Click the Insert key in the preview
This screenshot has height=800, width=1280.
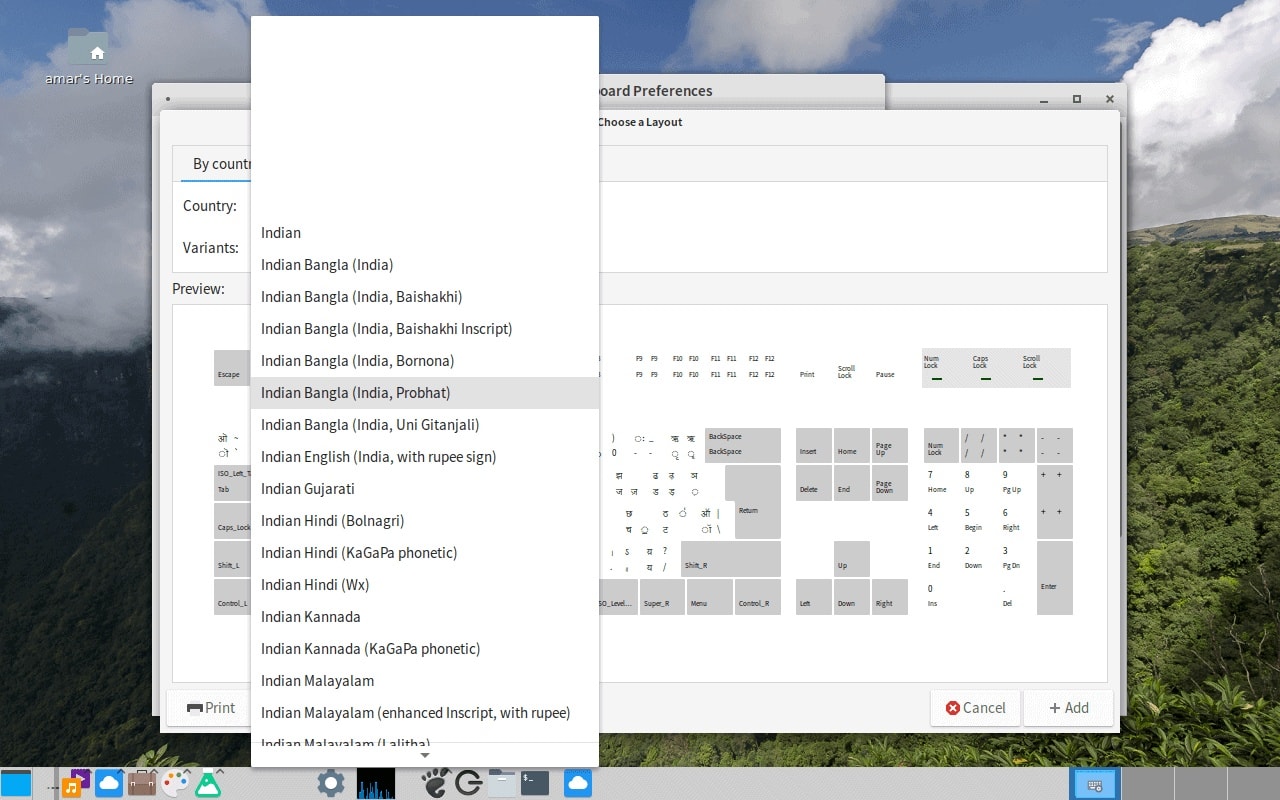[814, 445]
